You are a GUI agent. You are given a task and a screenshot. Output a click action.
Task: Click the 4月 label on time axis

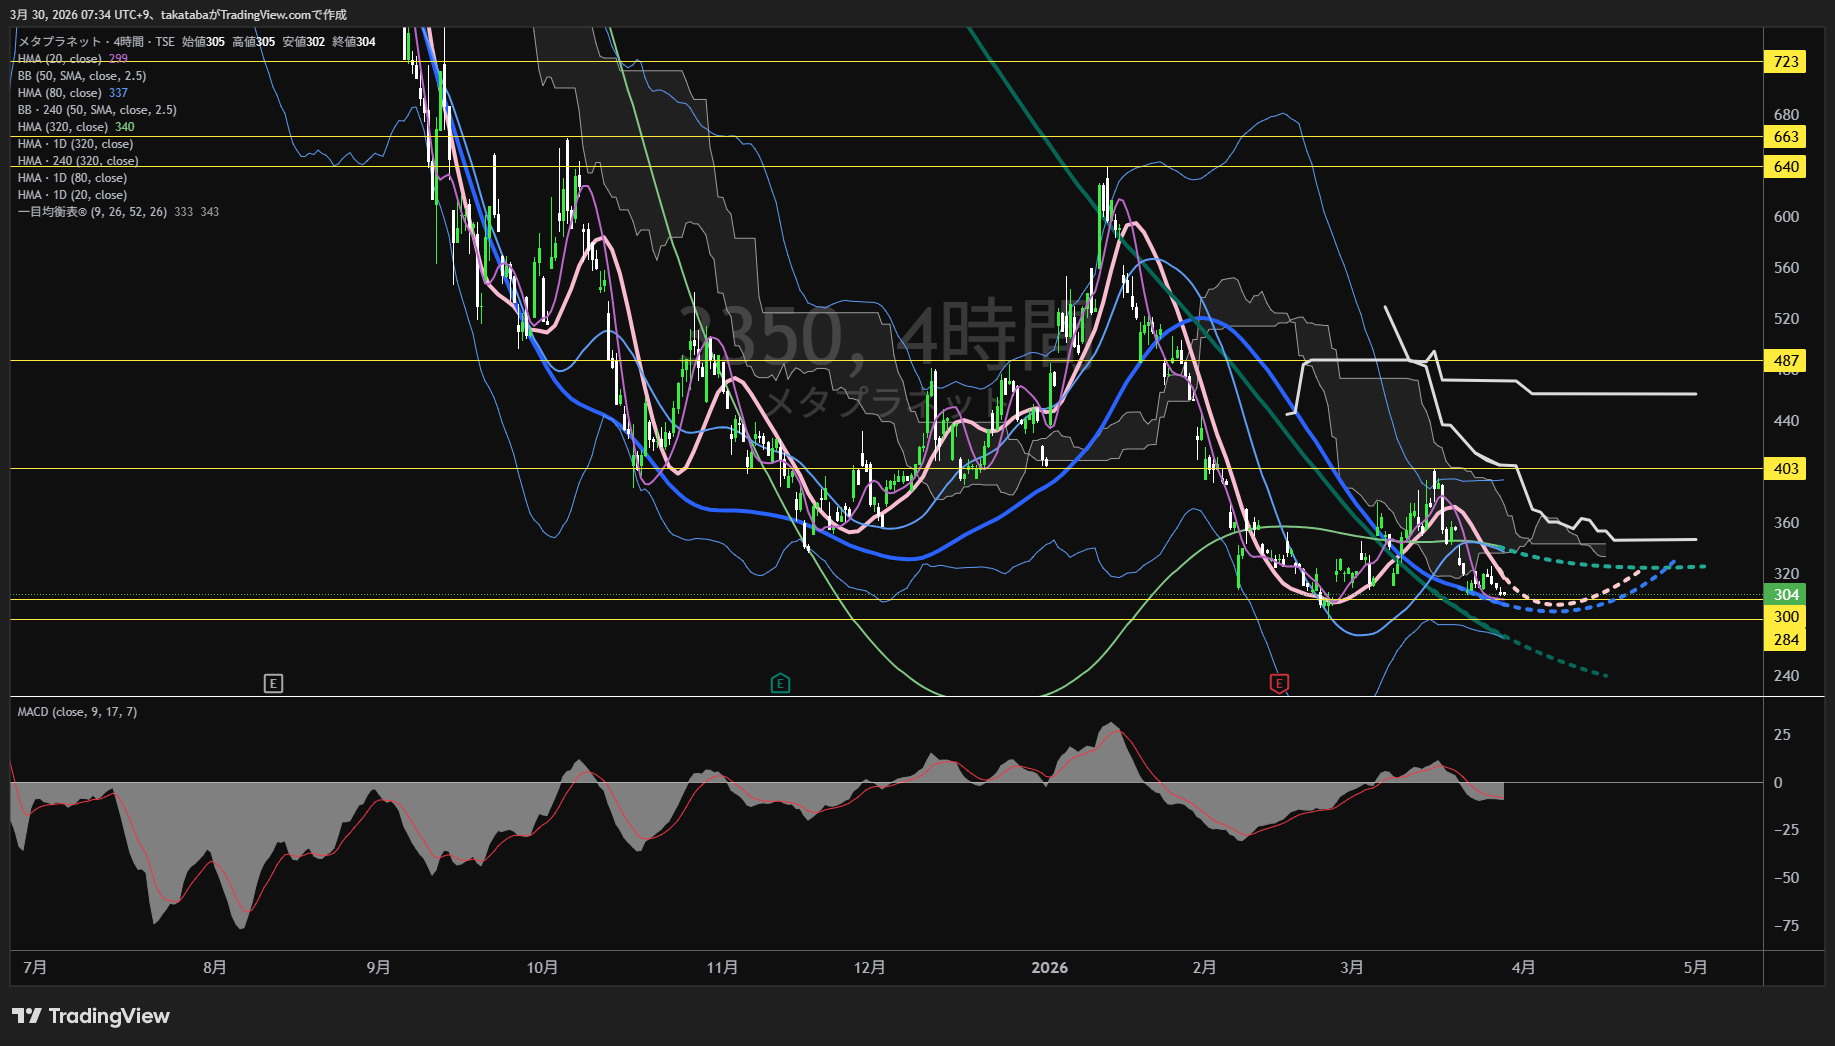click(1523, 967)
